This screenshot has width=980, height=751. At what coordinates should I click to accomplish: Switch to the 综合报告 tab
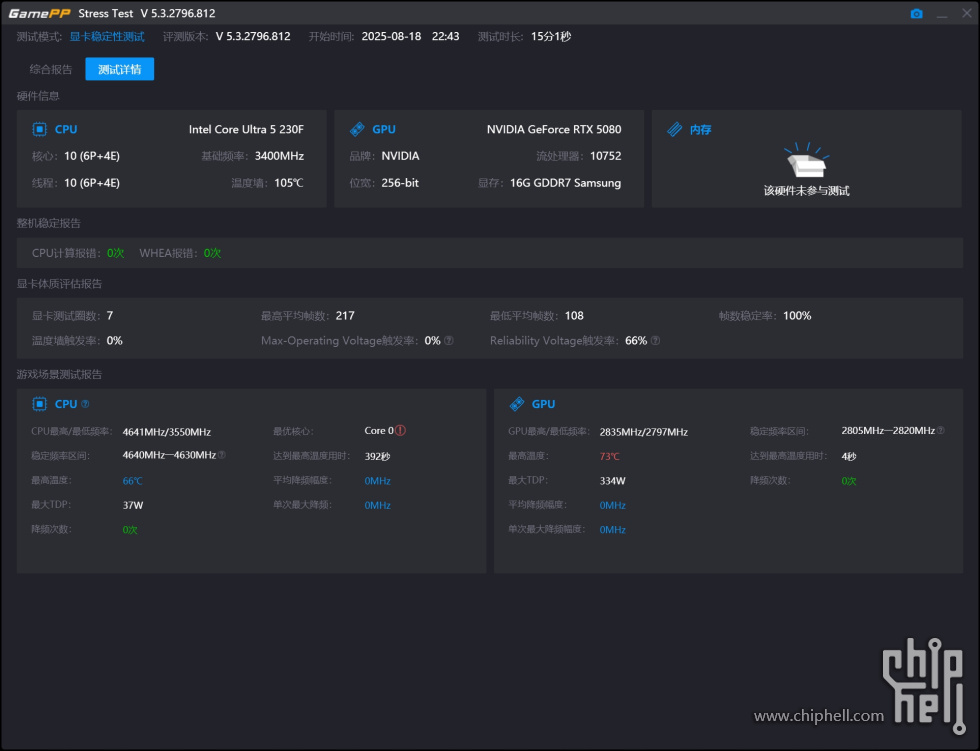[x=51, y=69]
